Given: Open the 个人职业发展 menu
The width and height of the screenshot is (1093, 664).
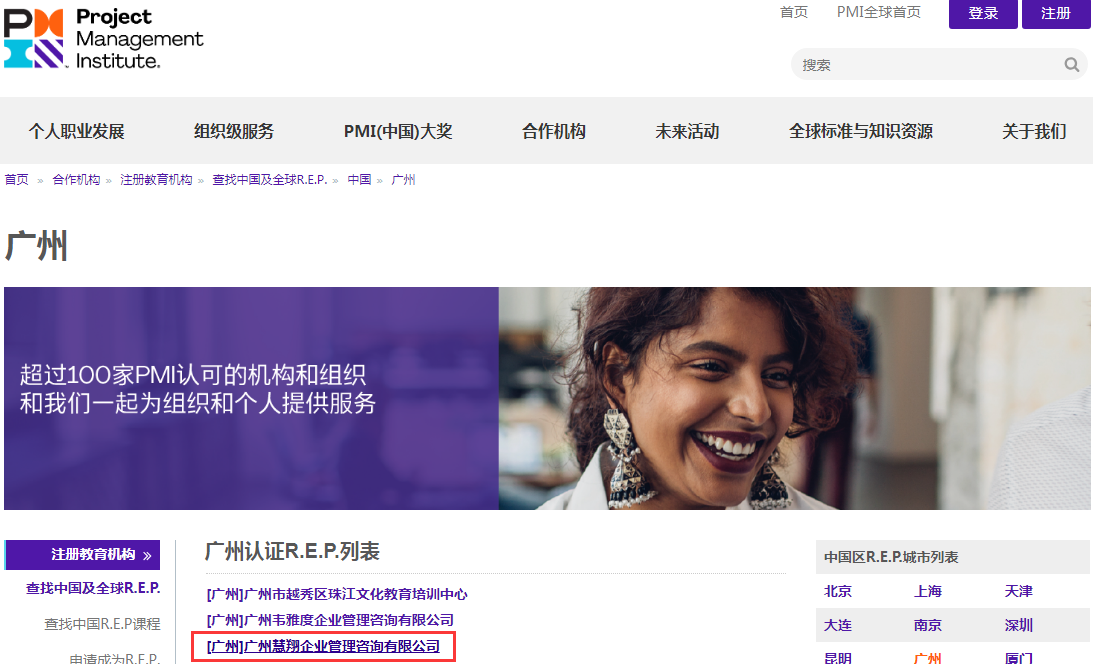Looking at the screenshot, I should point(77,131).
